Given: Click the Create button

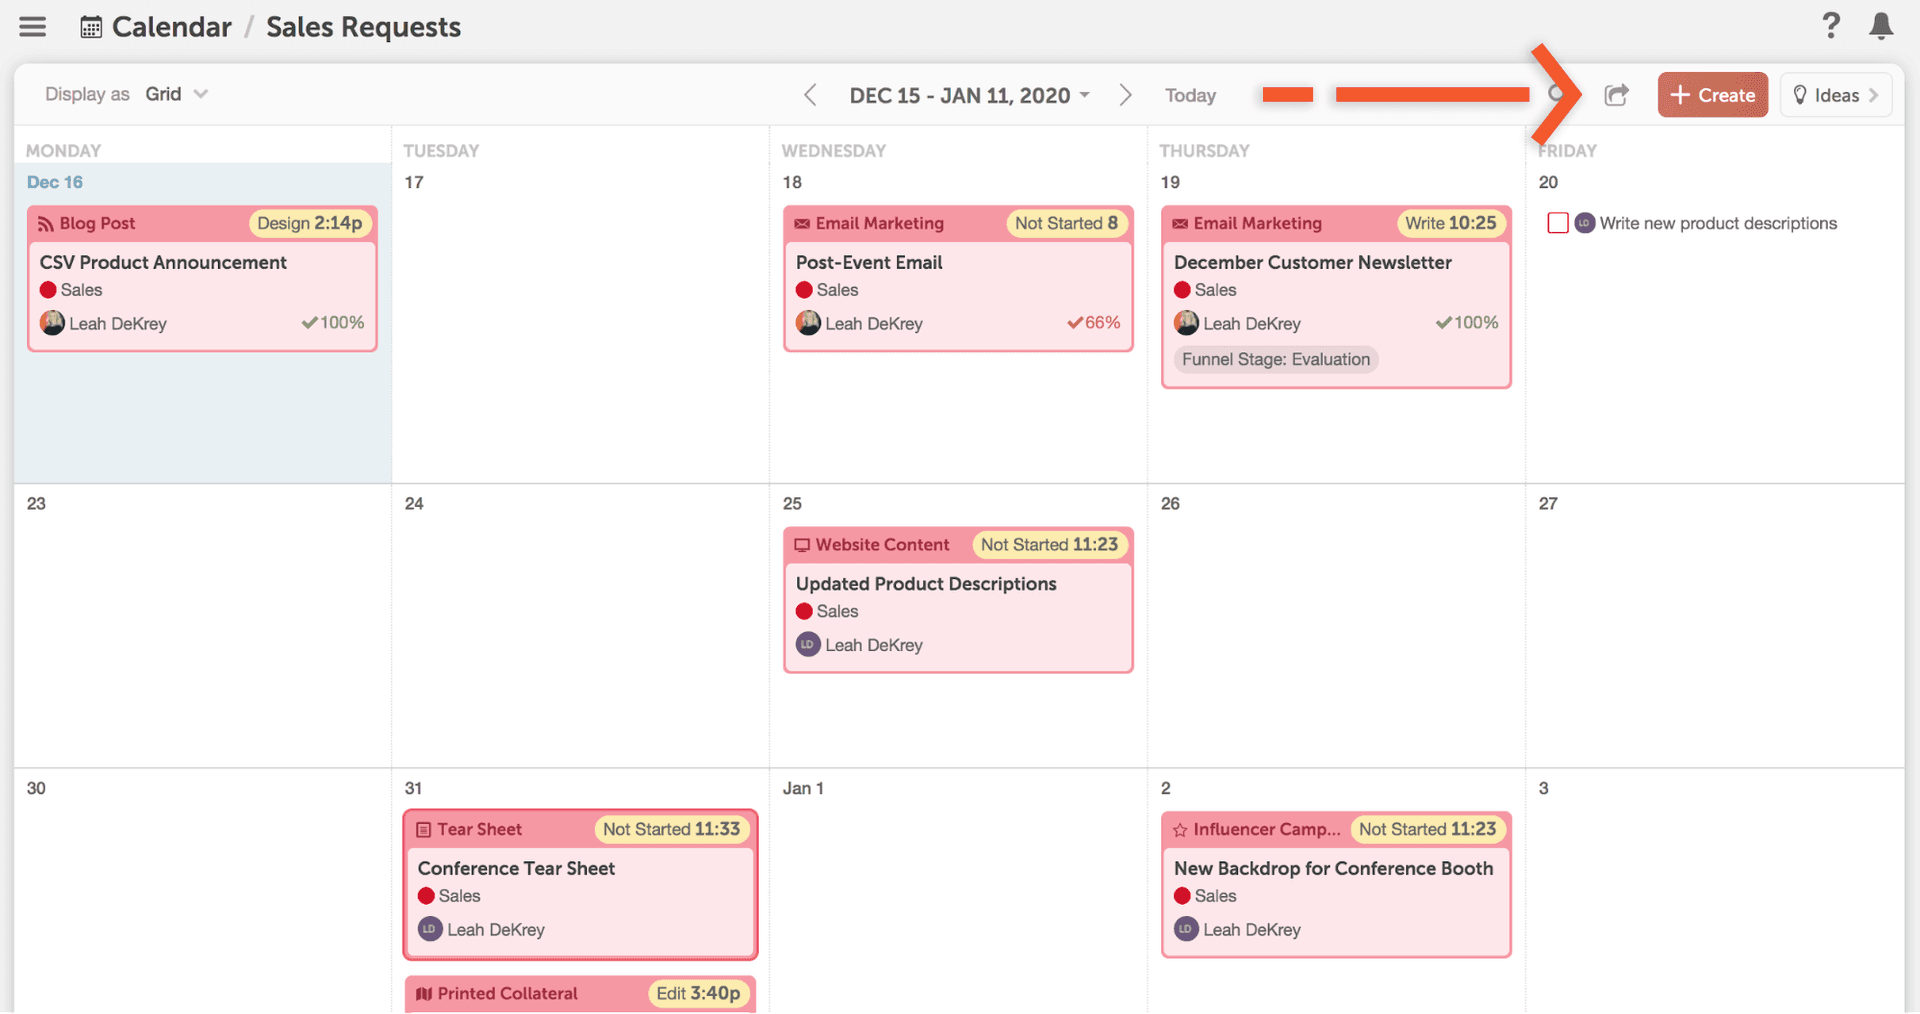Looking at the screenshot, I should click(x=1712, y=95).
